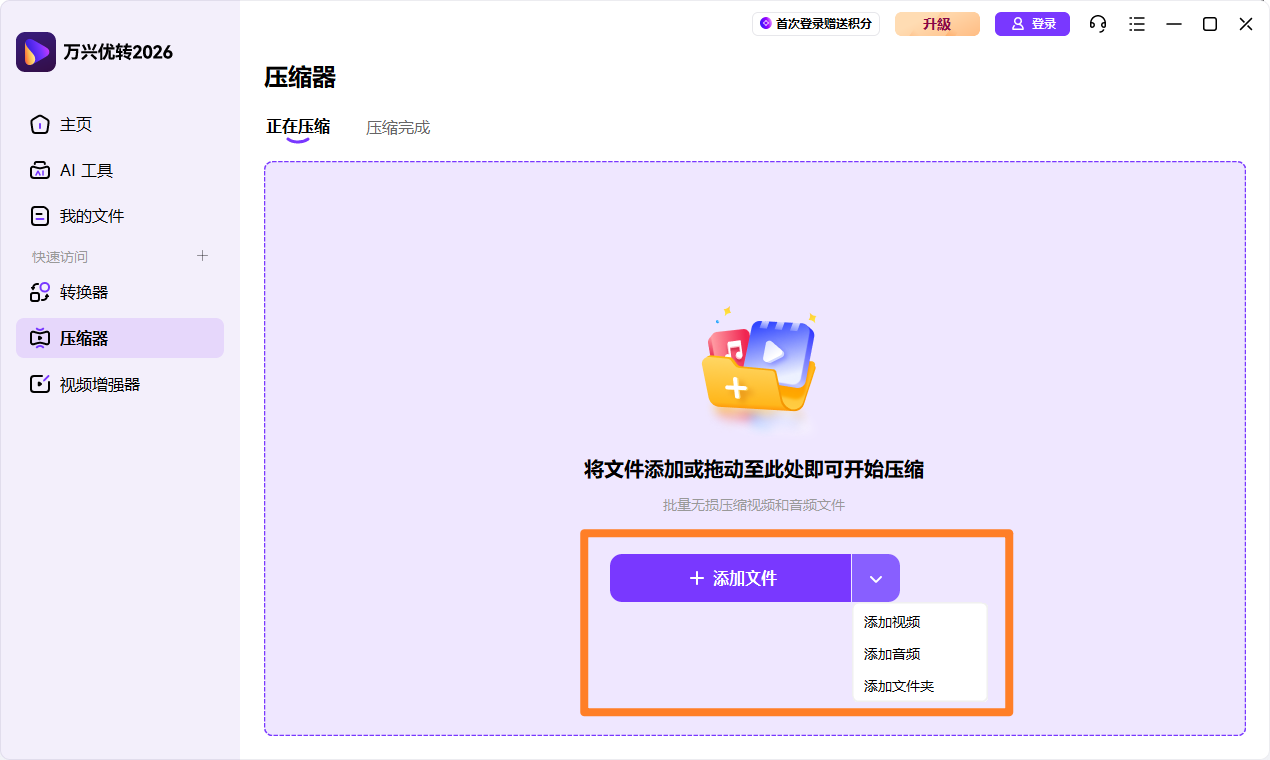Add an item to 快速访问 with the plus
Viewport: 1270px width, 760px height.
202,256
